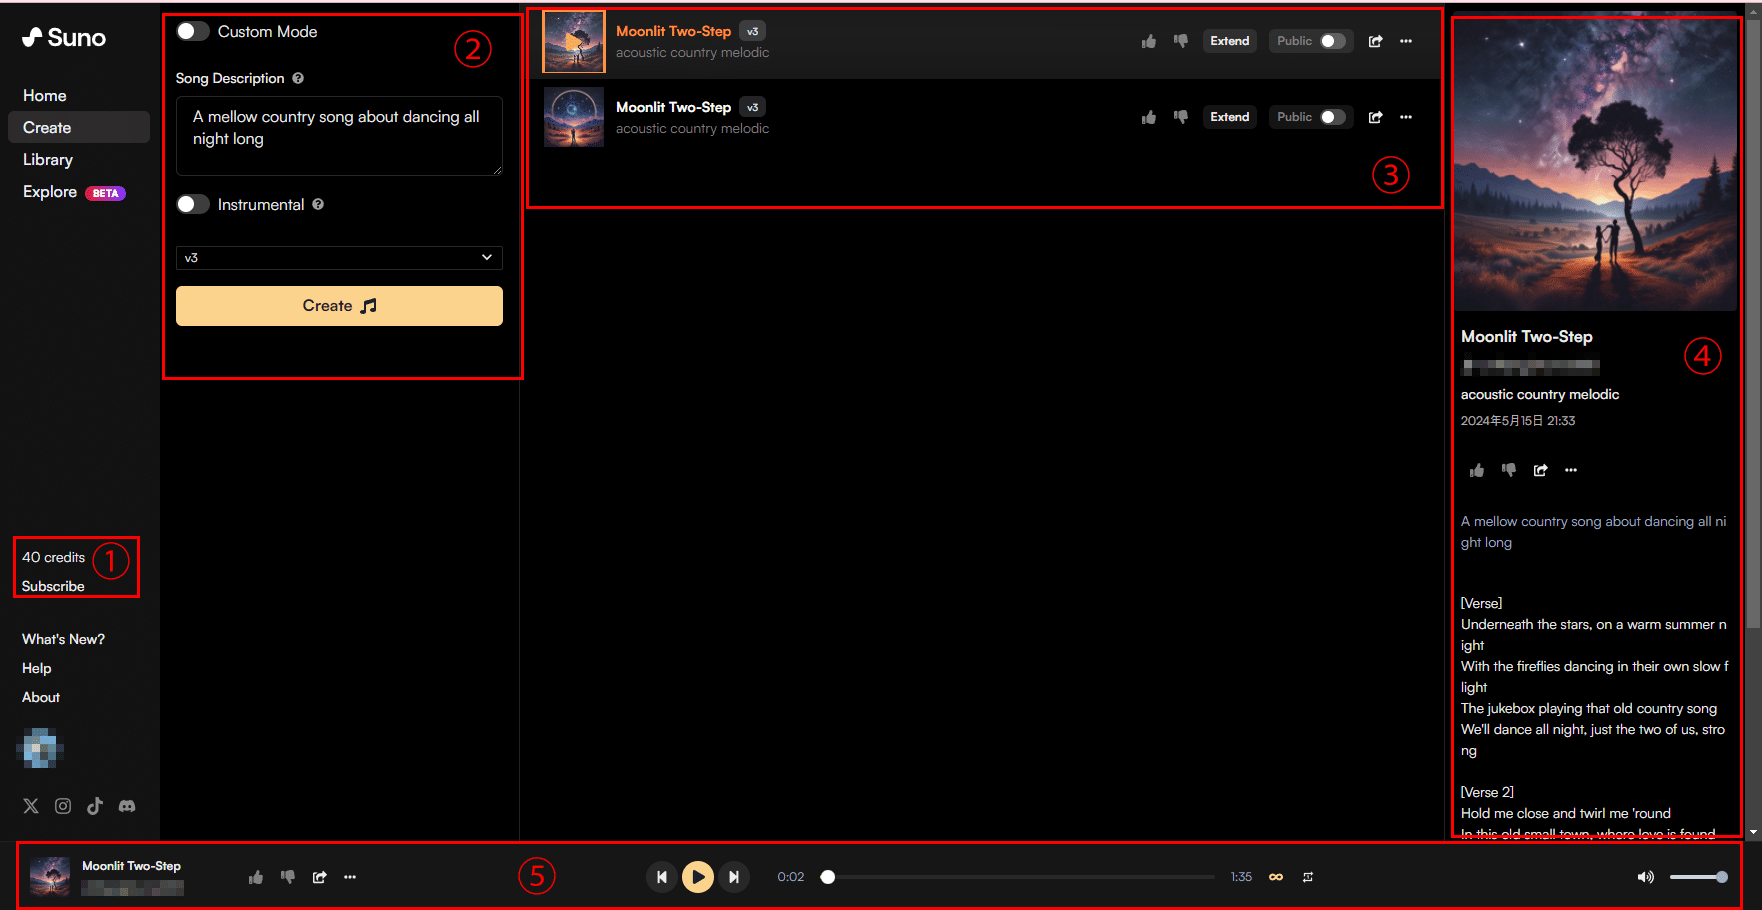
Task: Open more options for the first song
Action: (x=1406, y=41)
